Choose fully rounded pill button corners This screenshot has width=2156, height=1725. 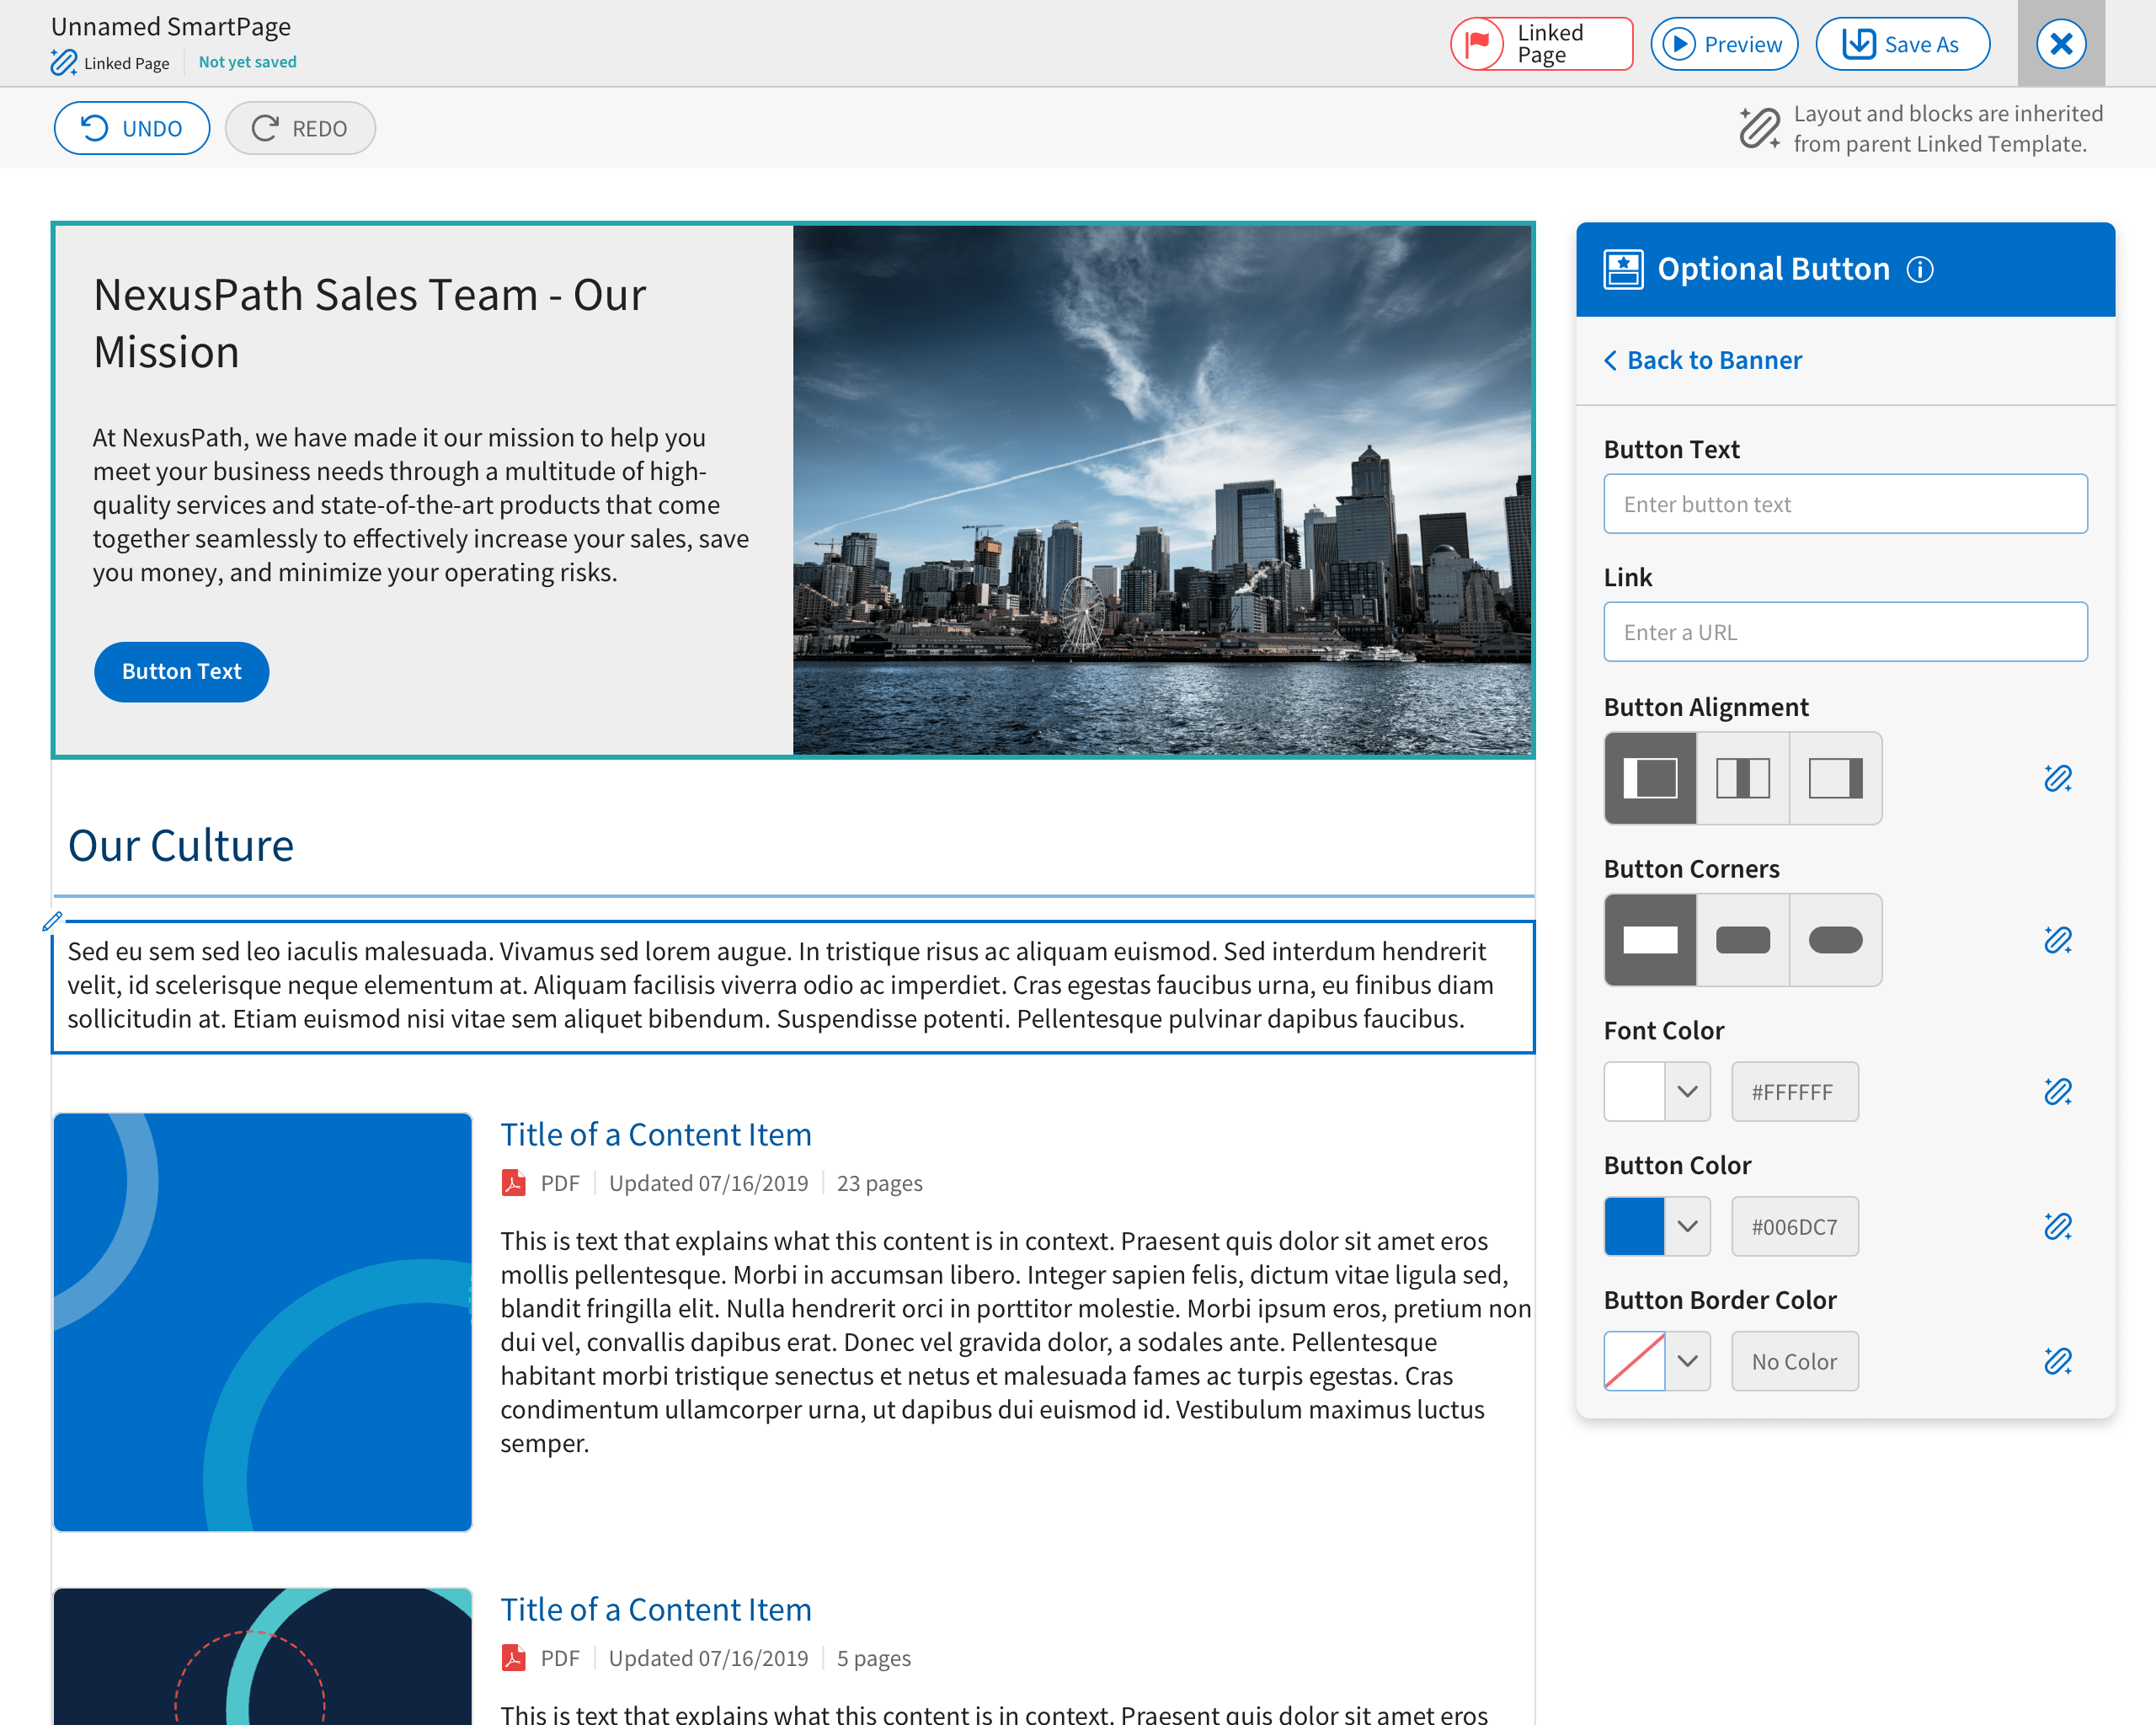coord(1835,940)
